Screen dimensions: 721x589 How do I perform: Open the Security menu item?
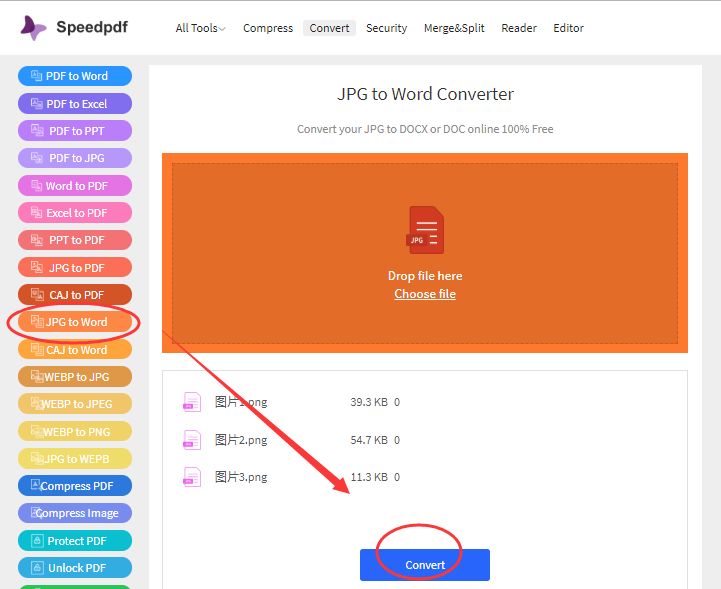coord(386,28)
